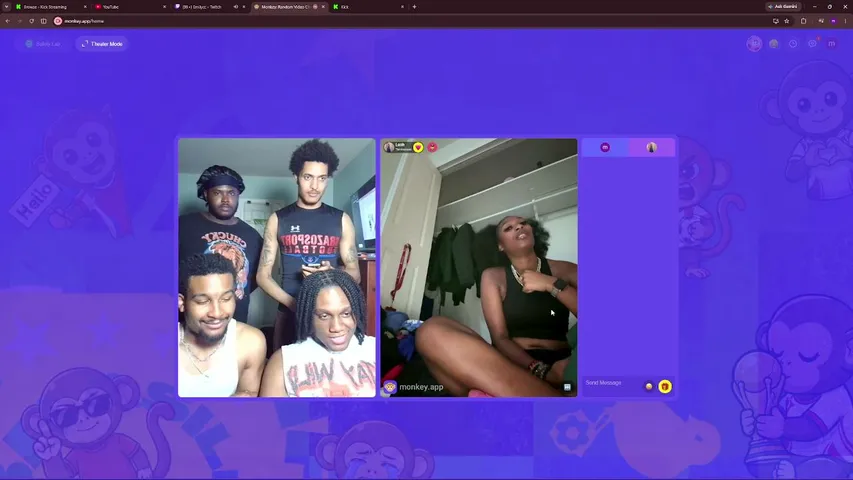Open the browser extensions icon
This screenshot has width=853, height=480.
(803, 21)
